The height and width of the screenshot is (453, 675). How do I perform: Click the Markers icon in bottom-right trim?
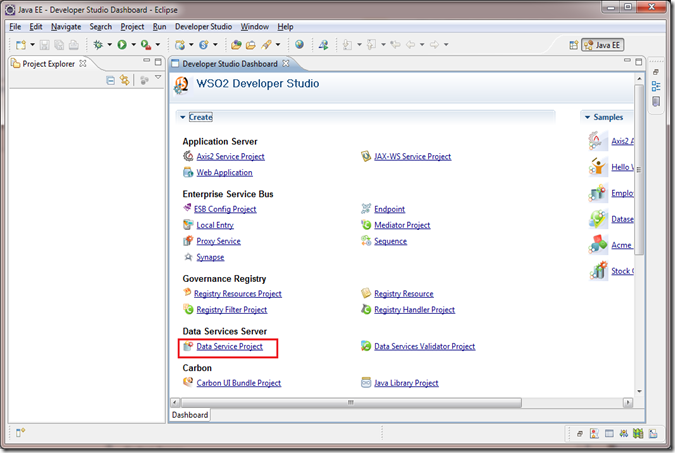[594, 433]
